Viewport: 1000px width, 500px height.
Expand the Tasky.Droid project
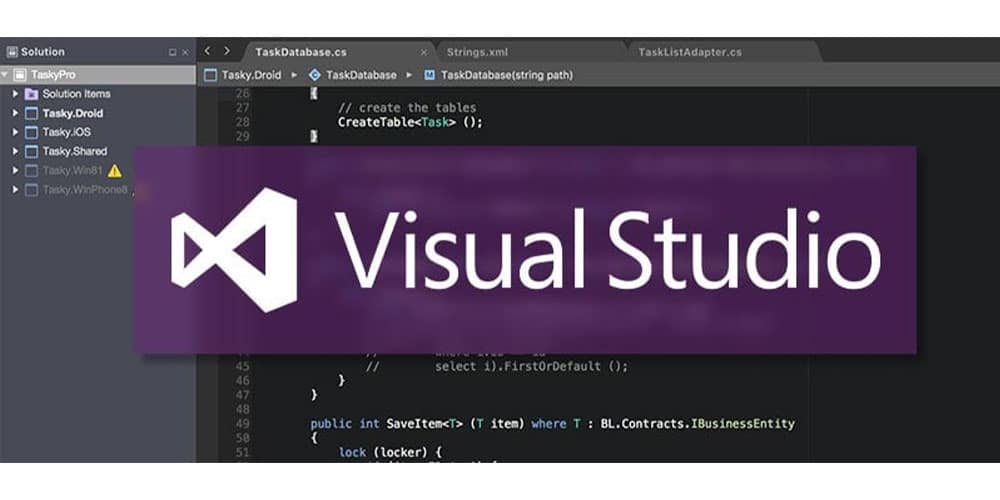coord(16,113)
